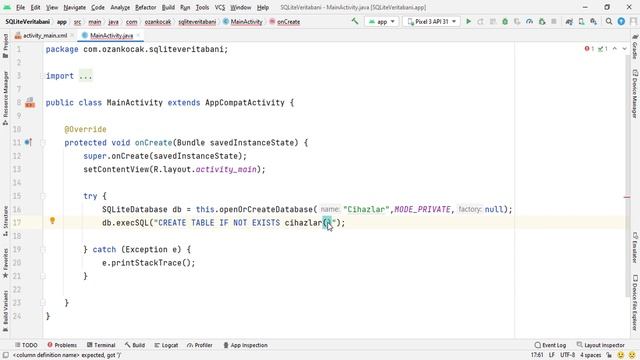Open the Gradle tool window
The width and height of the screenshot is (640, 360).
[635, 47]
